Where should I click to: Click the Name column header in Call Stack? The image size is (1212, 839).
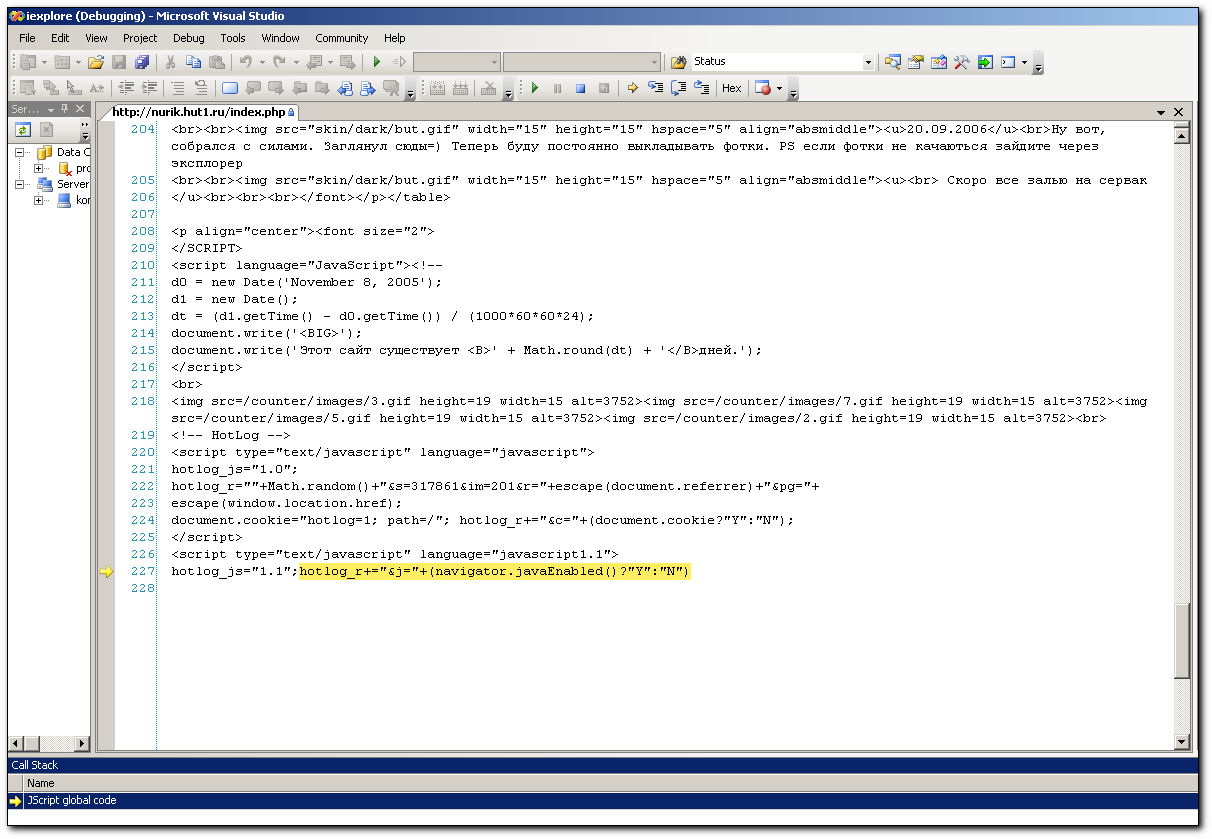[41, 783]
